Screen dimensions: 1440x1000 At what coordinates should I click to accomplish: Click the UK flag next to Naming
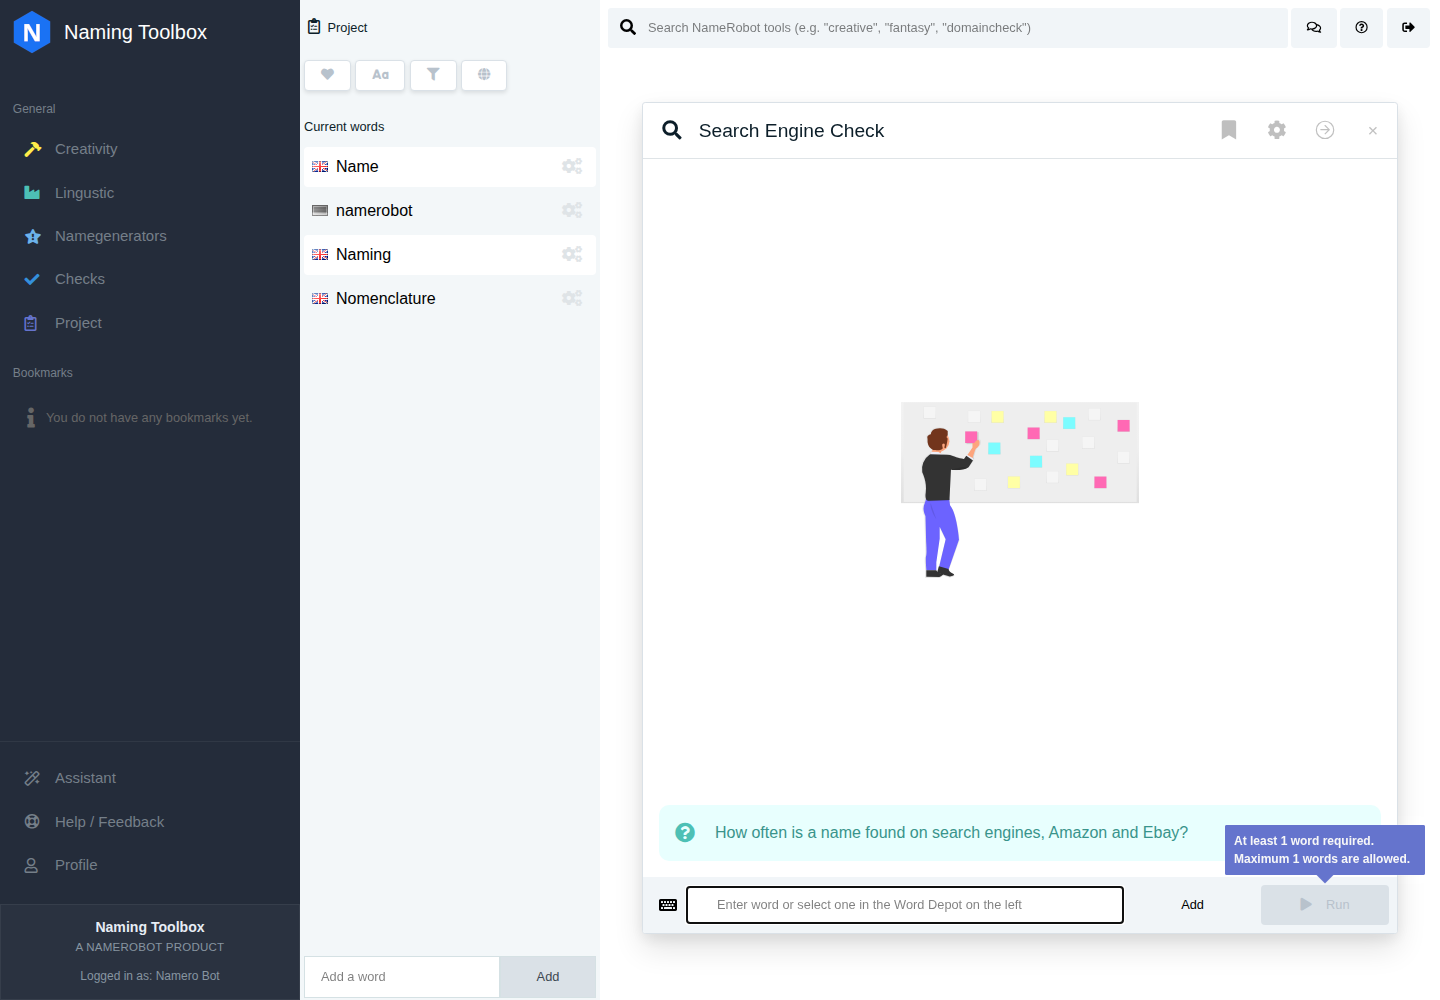tap(320, 255)
